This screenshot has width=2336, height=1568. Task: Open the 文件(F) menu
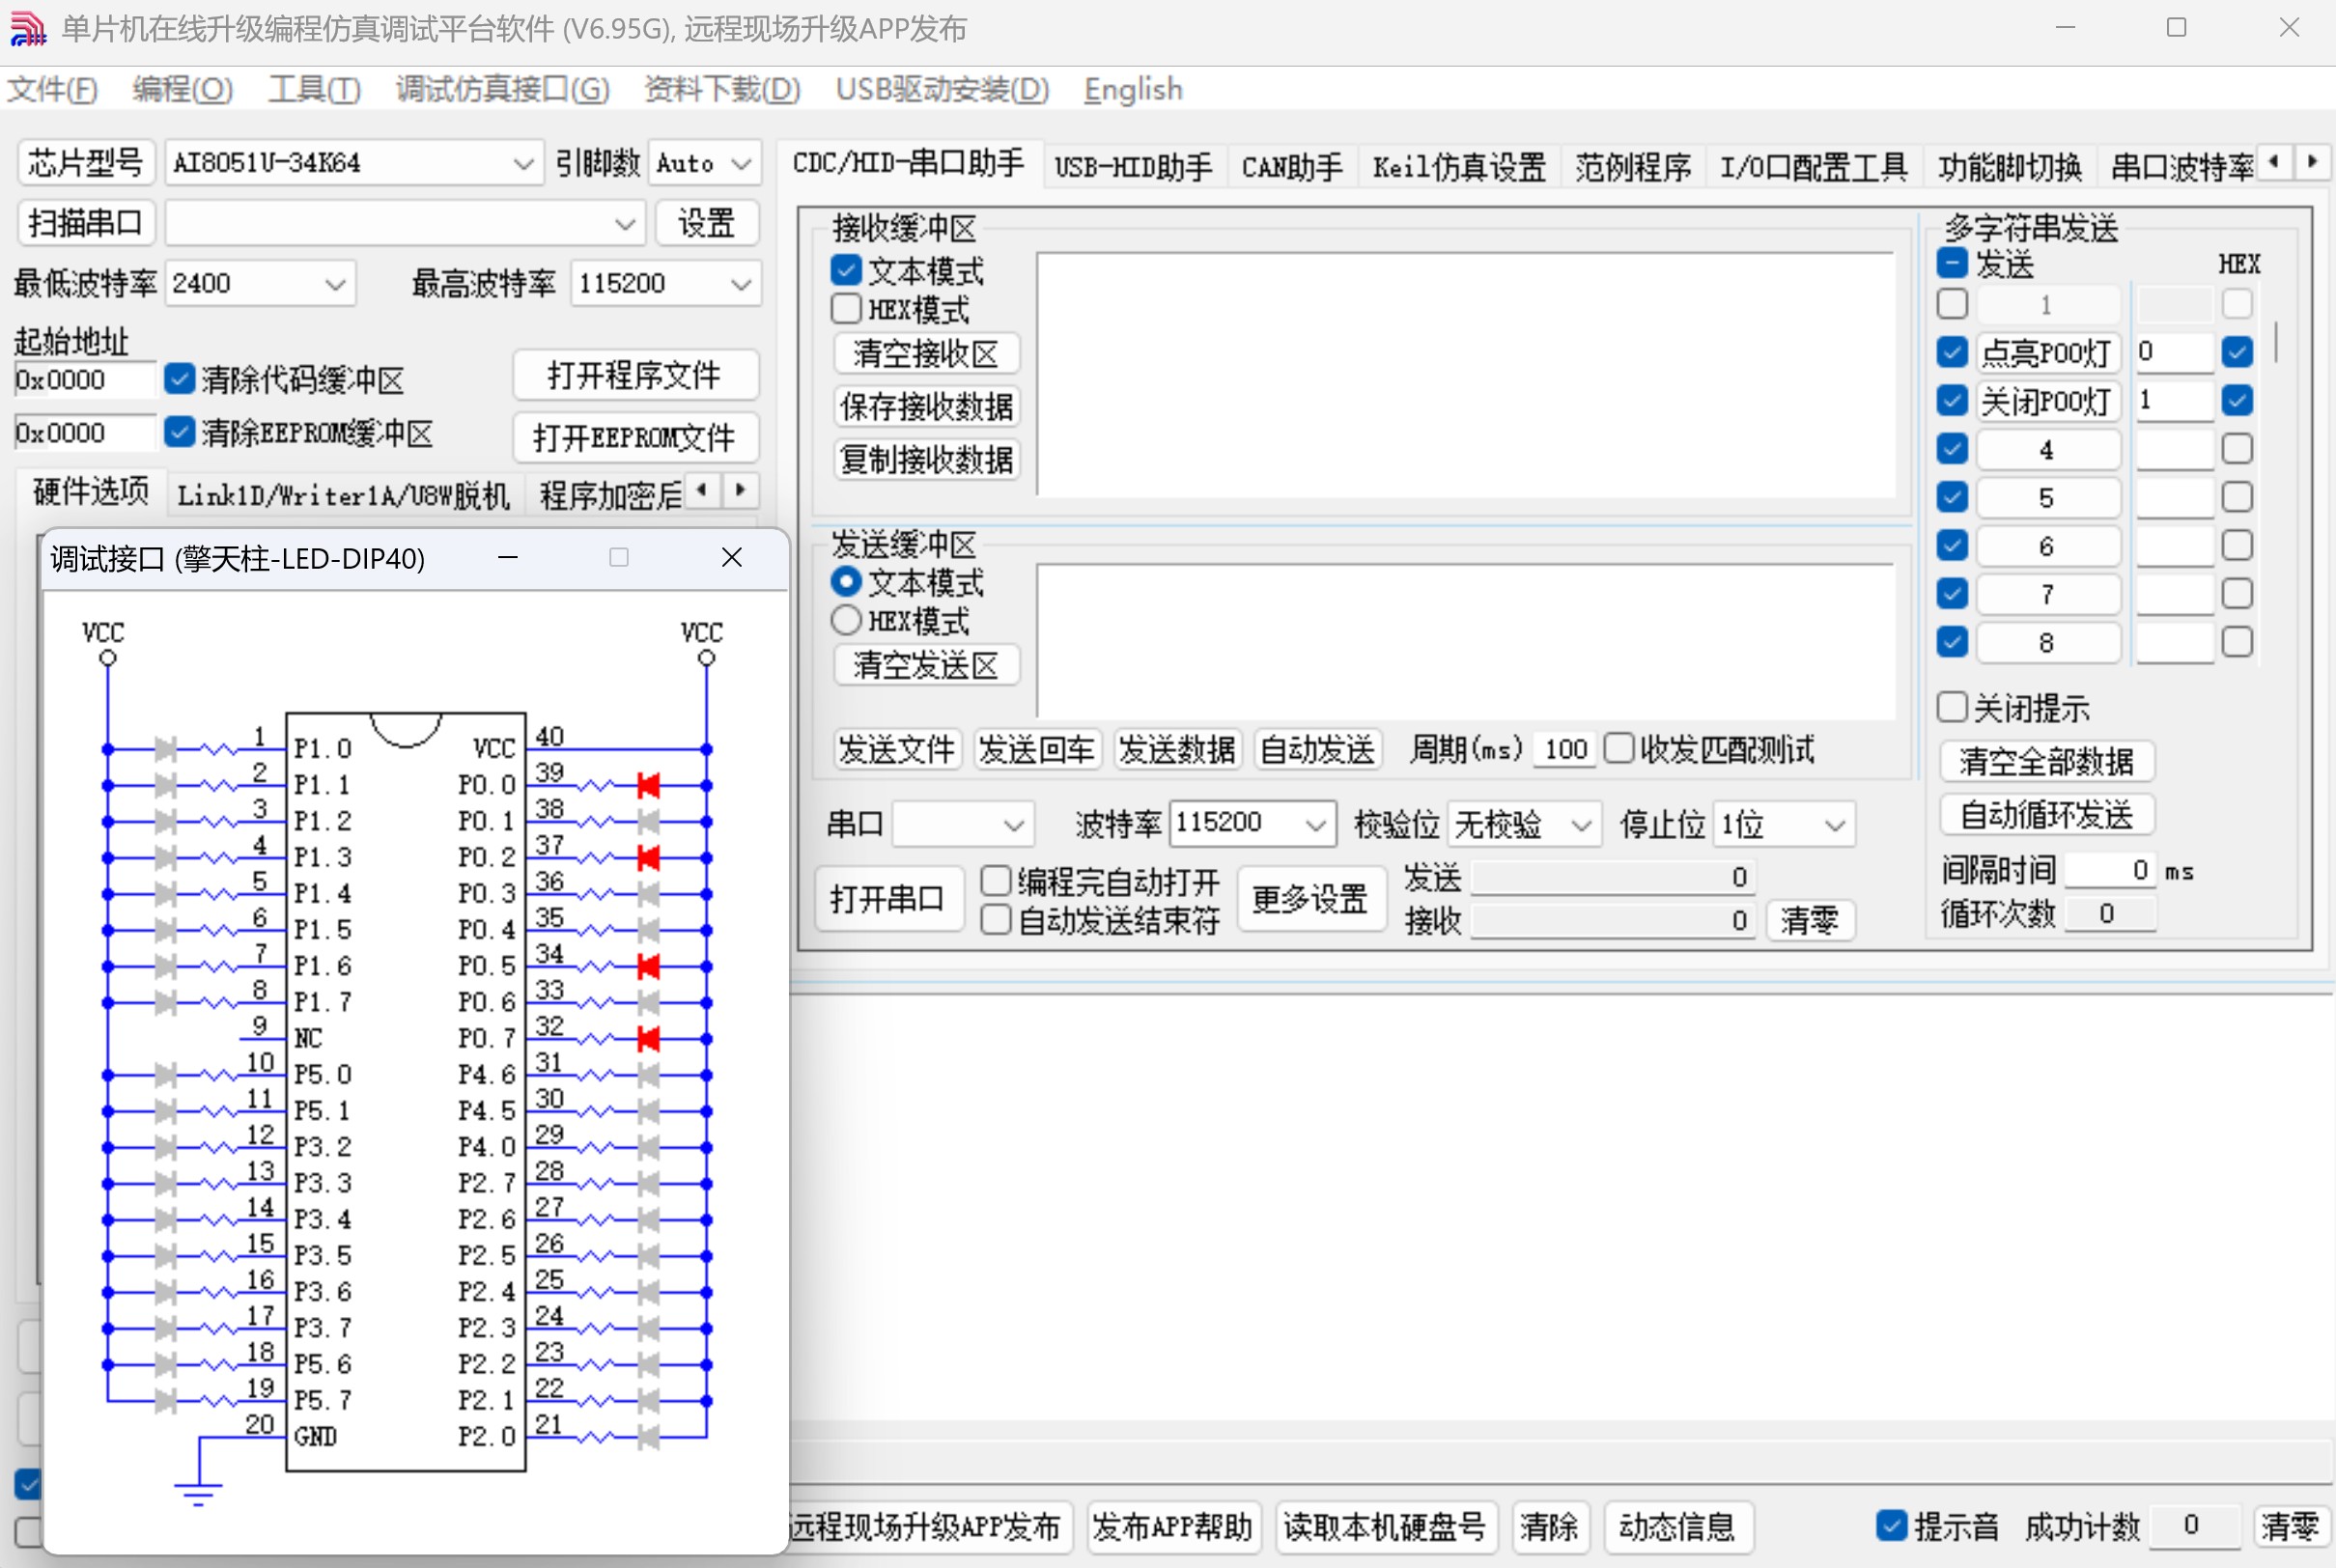(52, 90)
